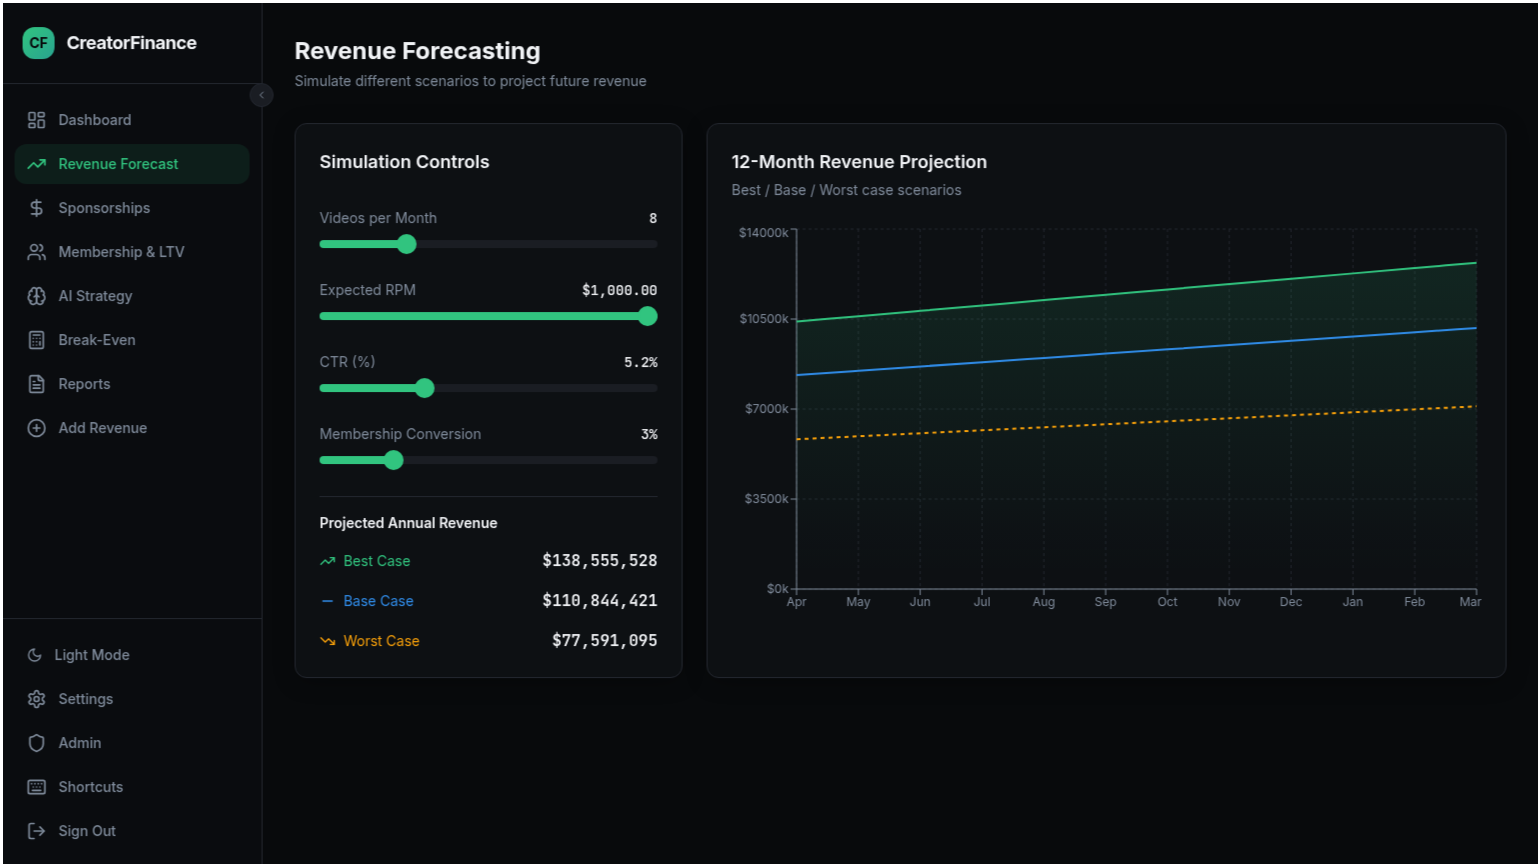Open the Shortcuts keyboard icon
This screenshot has height=864, width=1538.
(36, 786)
